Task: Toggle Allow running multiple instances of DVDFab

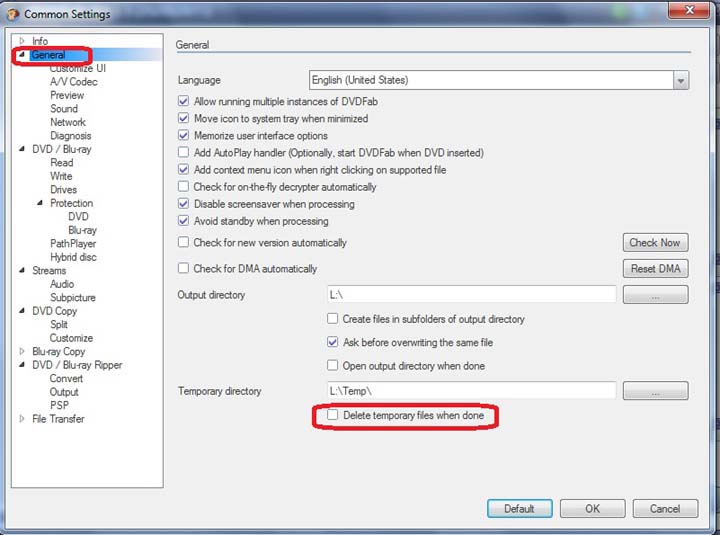Action: [183, 101]
